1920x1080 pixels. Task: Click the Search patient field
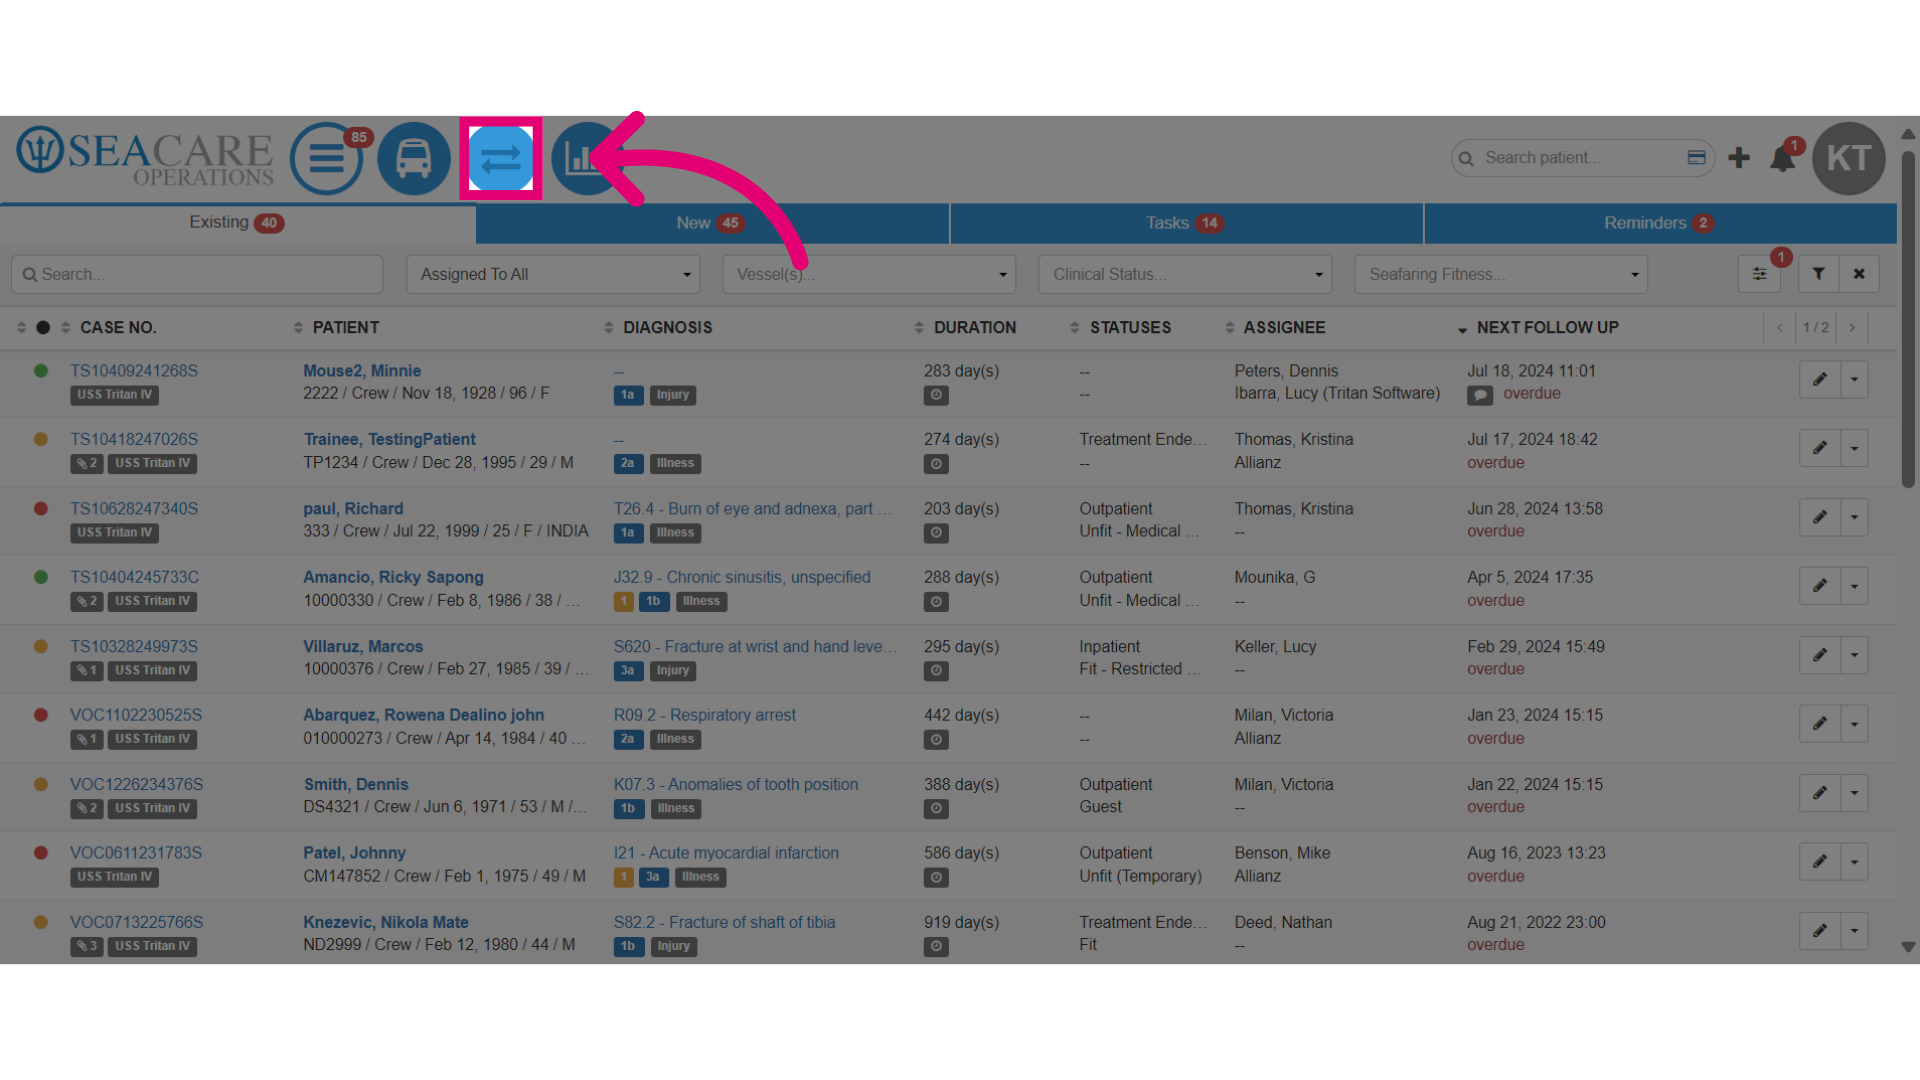(x=1582, y=158)
